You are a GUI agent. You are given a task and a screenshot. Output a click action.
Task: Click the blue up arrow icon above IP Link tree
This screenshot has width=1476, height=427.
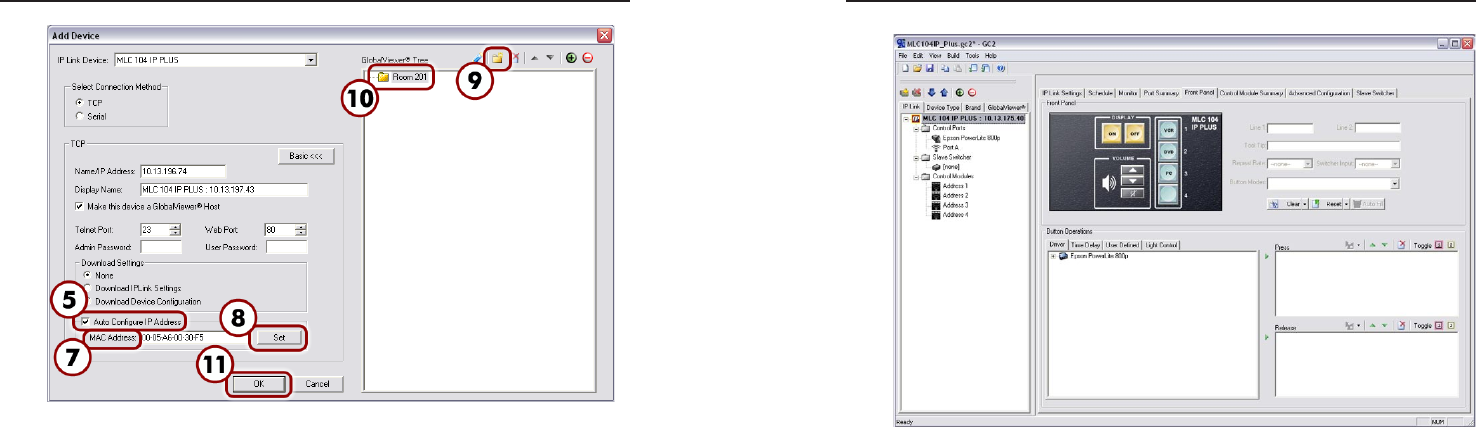(943, 92)
